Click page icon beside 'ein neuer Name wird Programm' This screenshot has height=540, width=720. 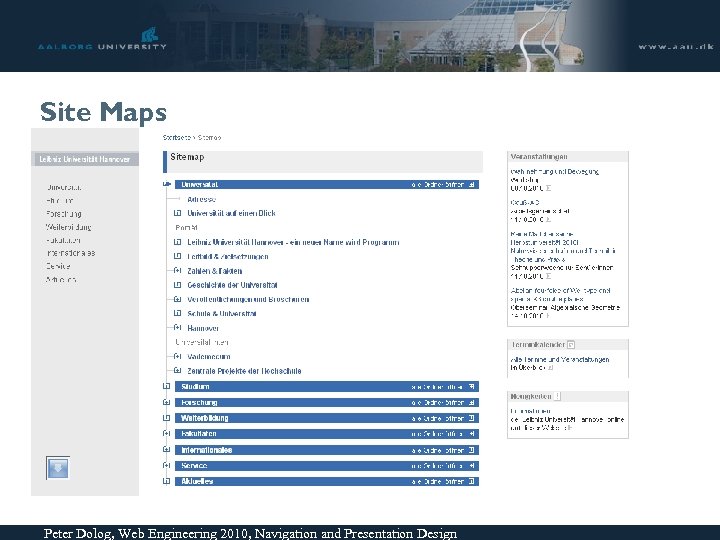(177, 242)
